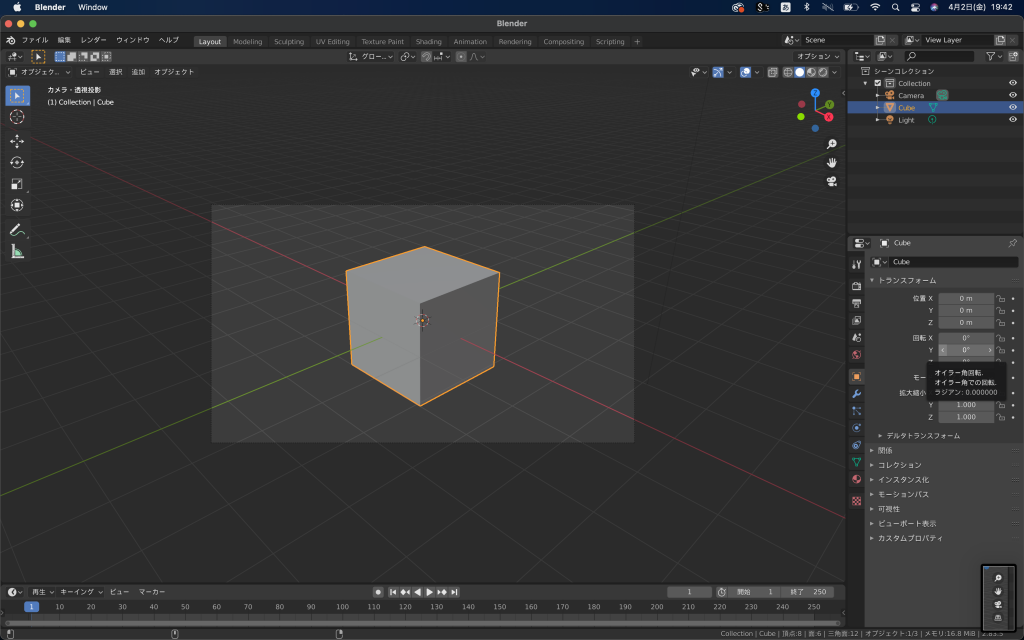This screenshot has width=1024, height=640.
Task: Open the Modifier wrench properties tab
Action: click(856, 394)
